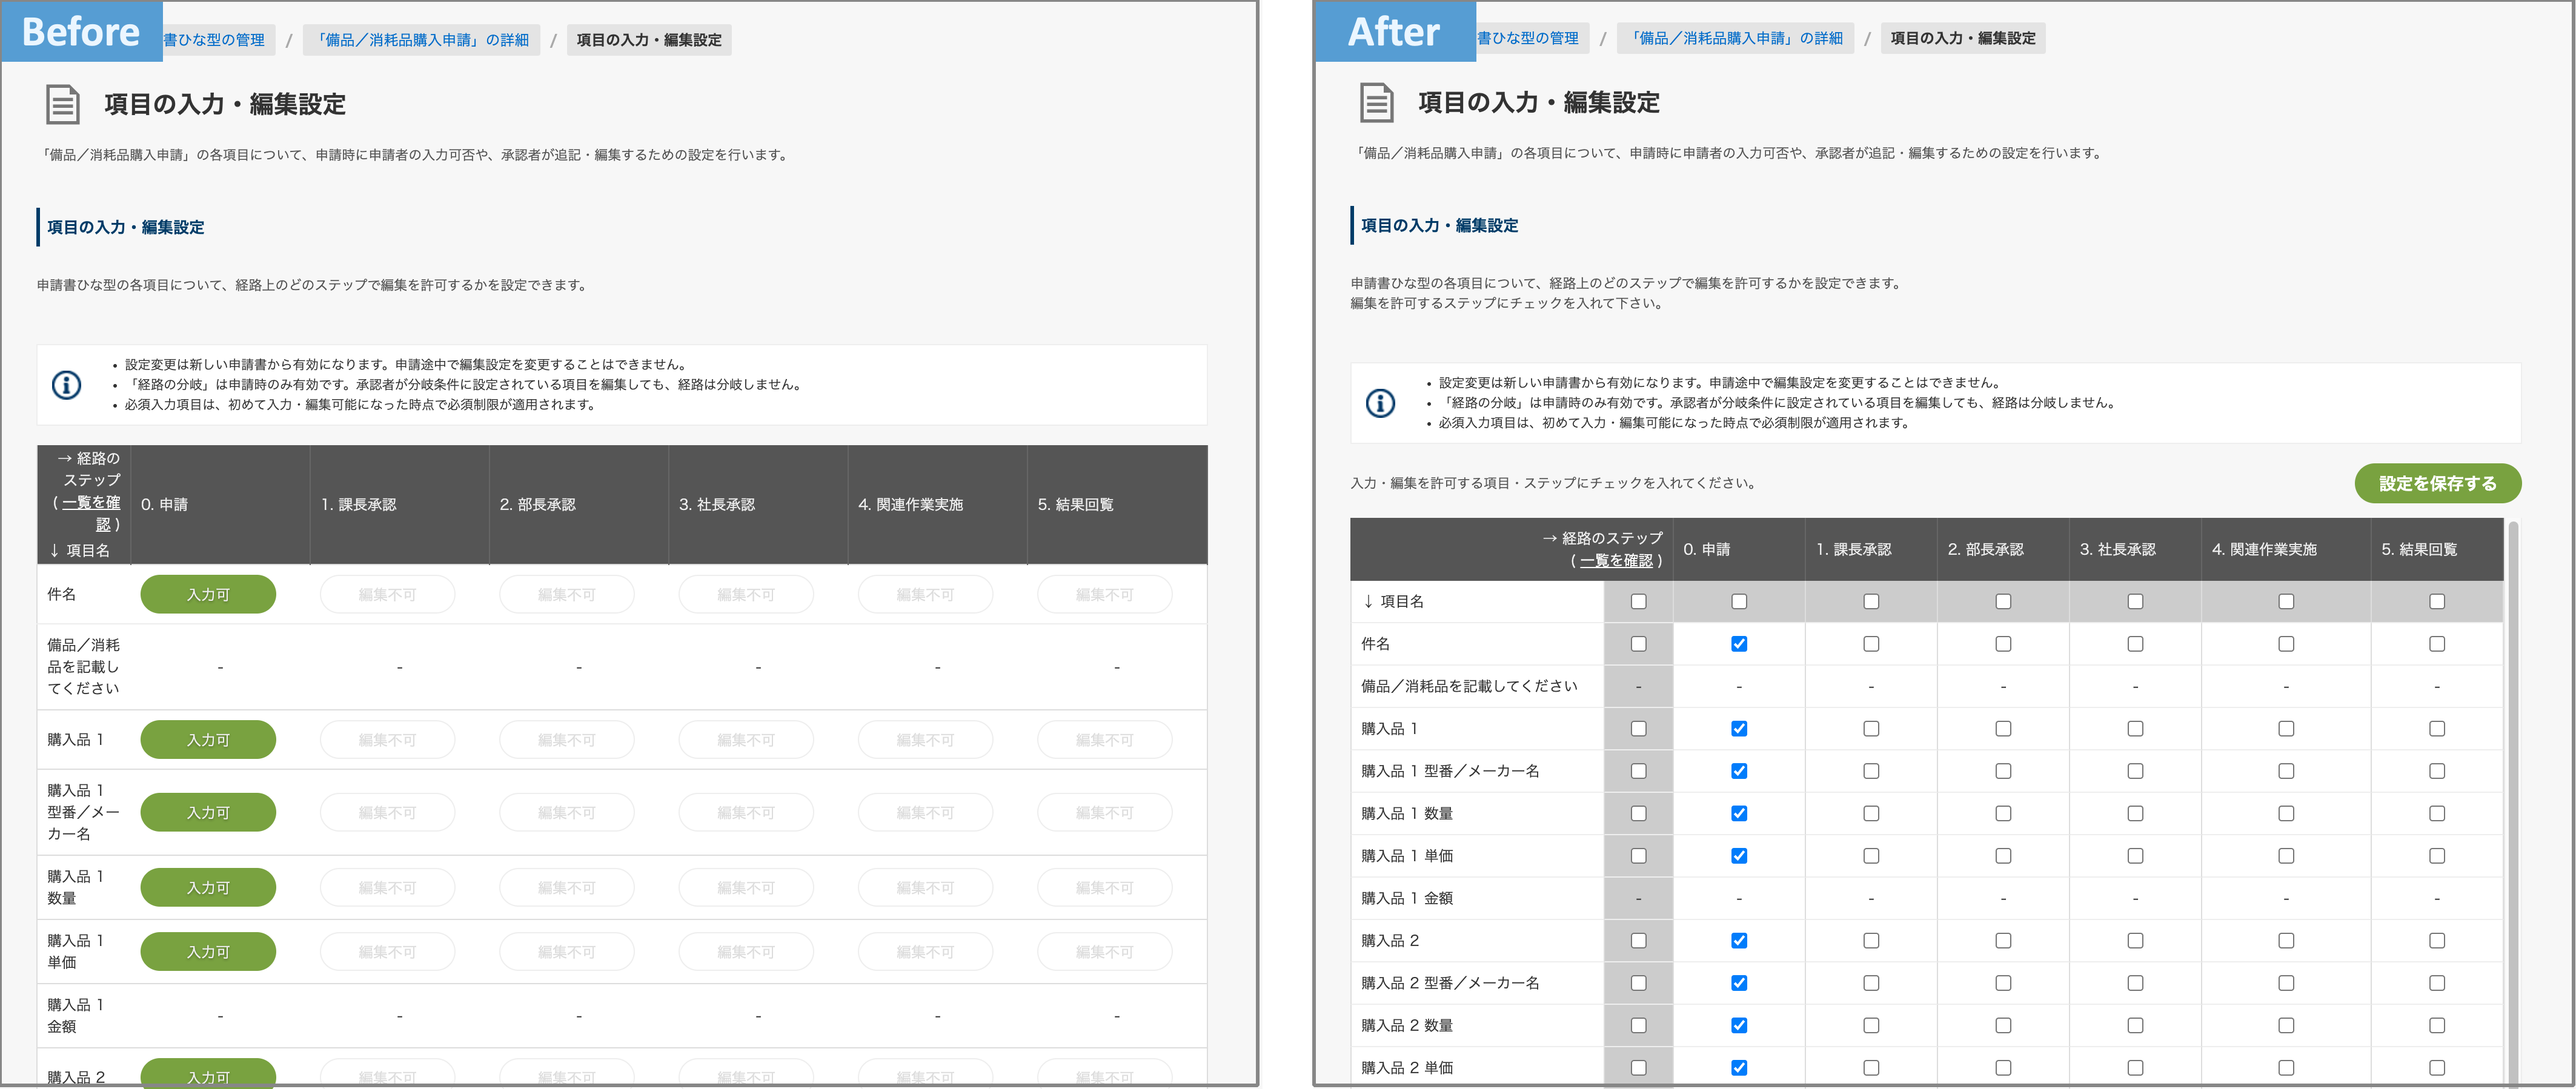Check 購入品 1 単価 under 4. 関連作業実施 in After
2576x1089 pixels.
pos(2286,856)
